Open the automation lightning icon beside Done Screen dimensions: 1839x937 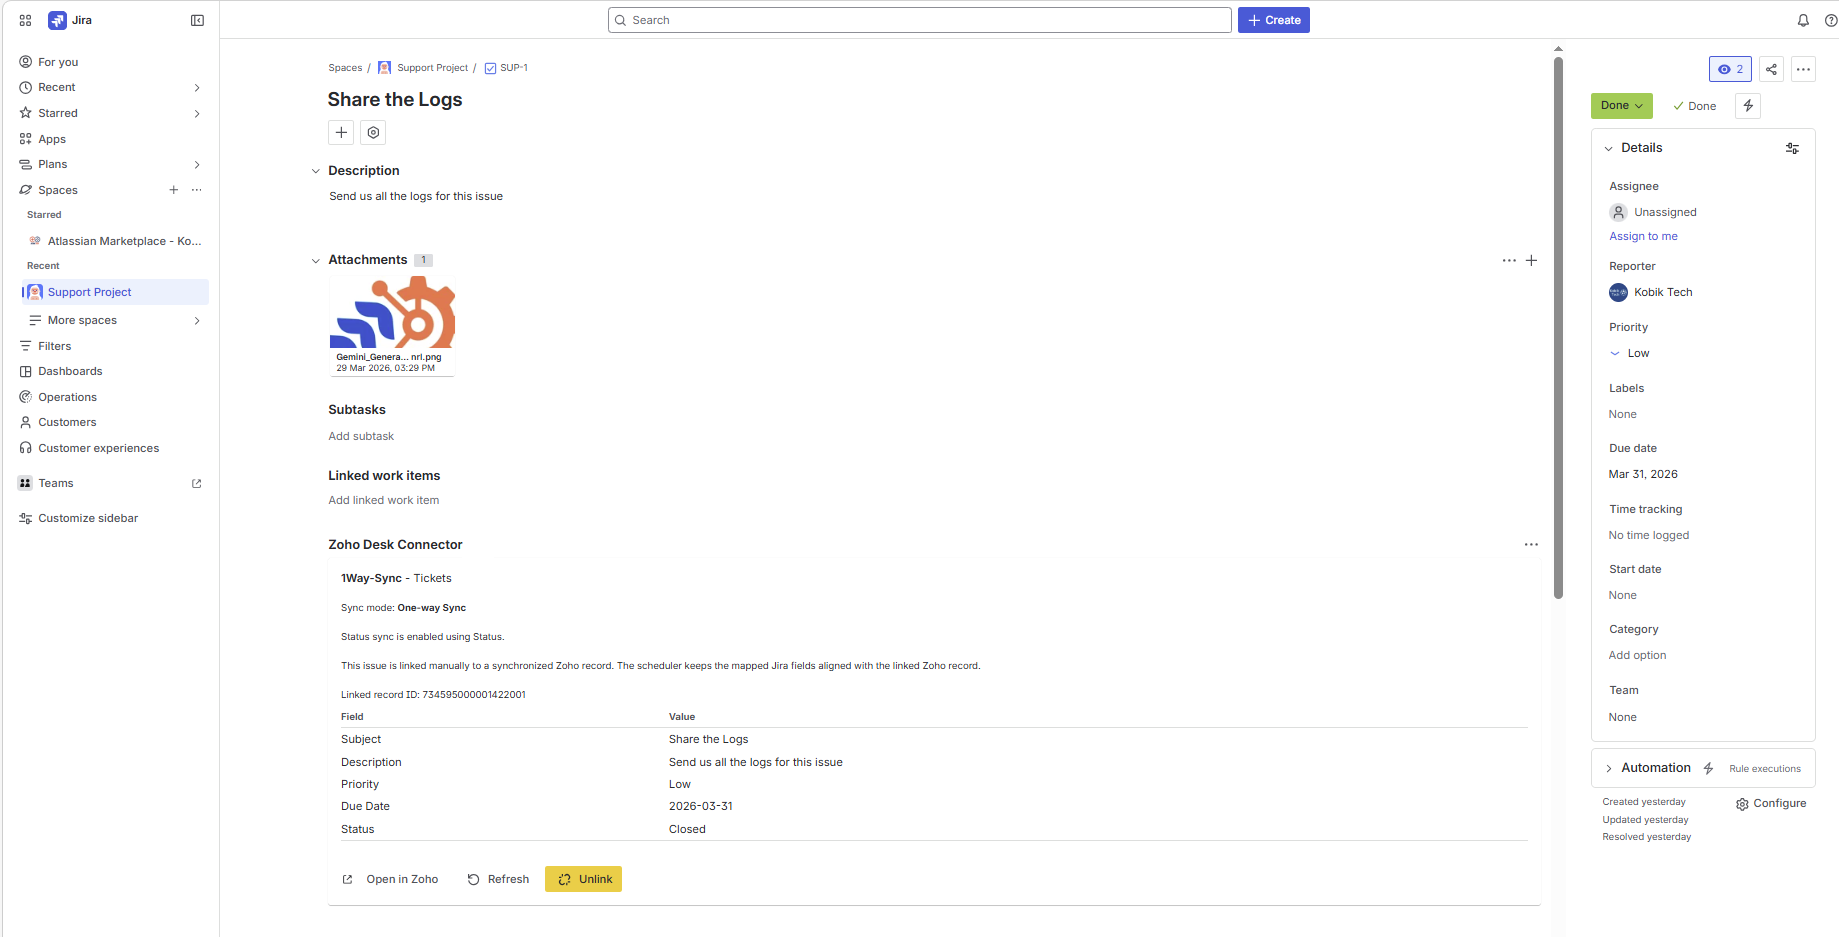coord(1748,105)
